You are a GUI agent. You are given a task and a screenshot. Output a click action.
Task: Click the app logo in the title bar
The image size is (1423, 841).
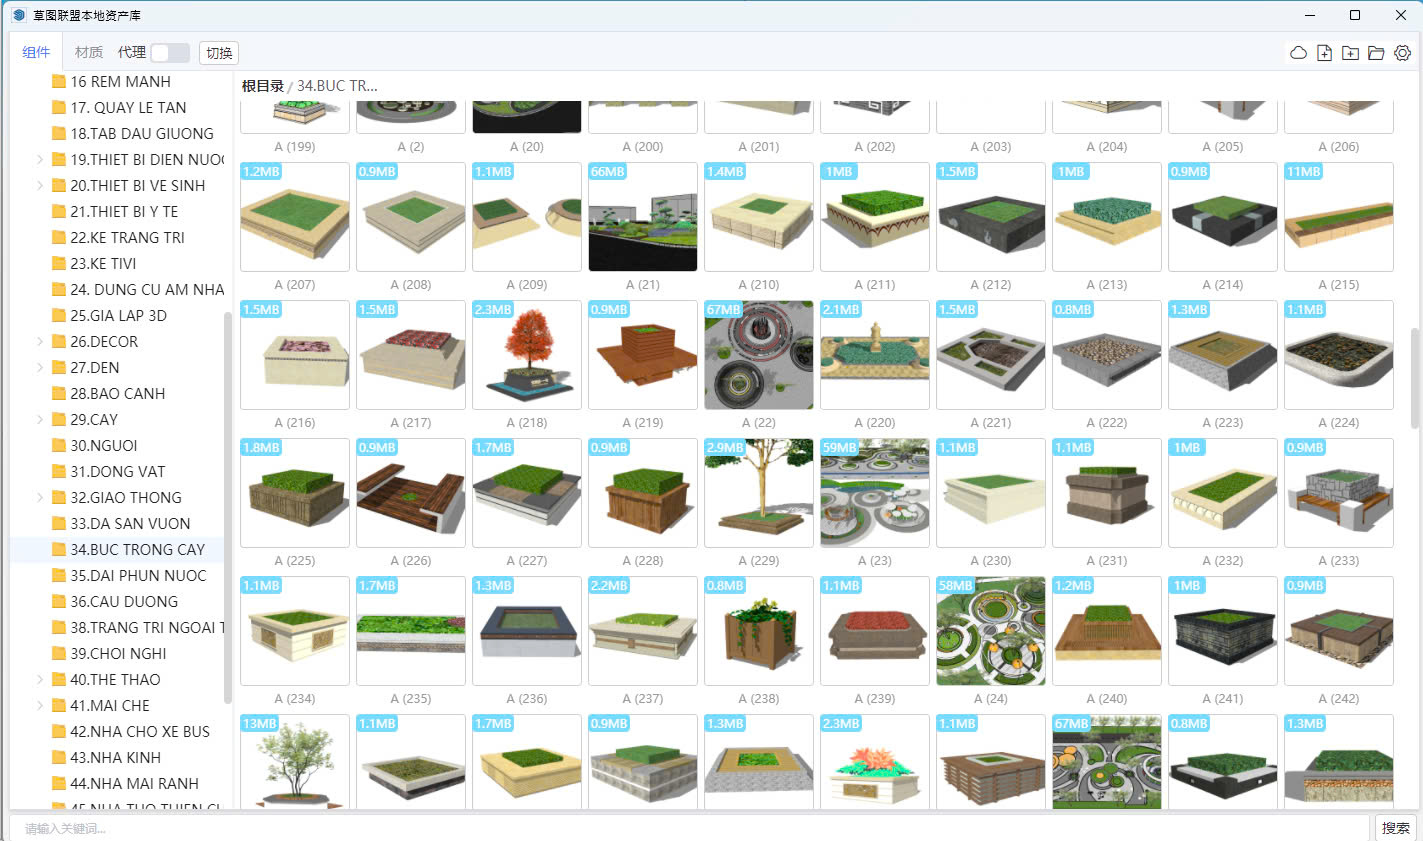[x=19, y=15]
